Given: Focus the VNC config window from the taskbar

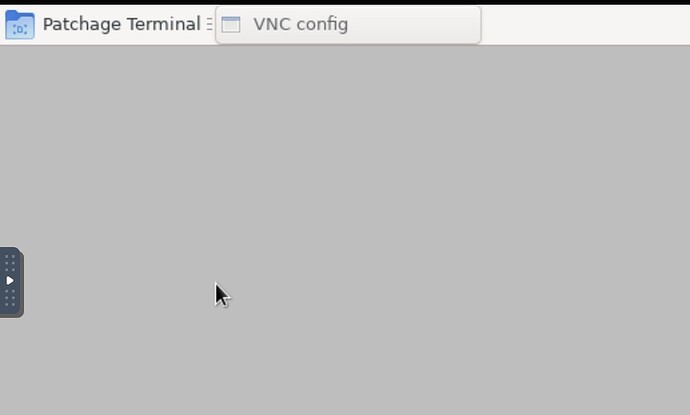Looking at the screenshot, I should pyautogui.click(x=348, y=25).
